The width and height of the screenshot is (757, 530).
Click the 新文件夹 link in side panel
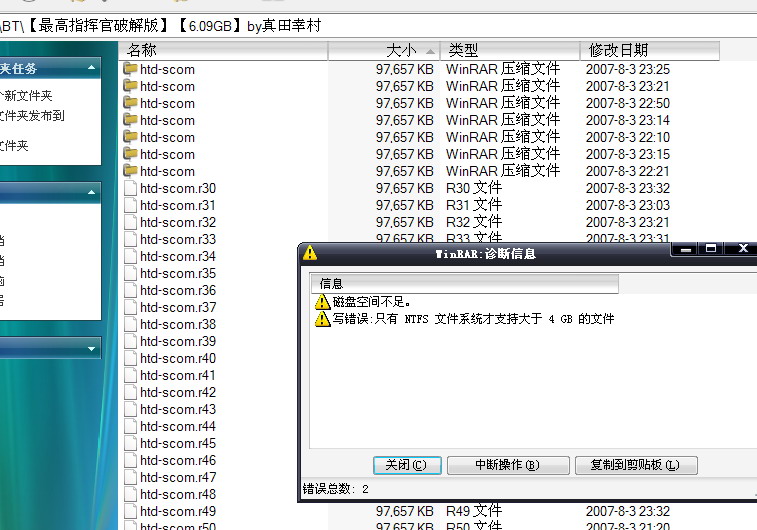[x=28, y=96]
